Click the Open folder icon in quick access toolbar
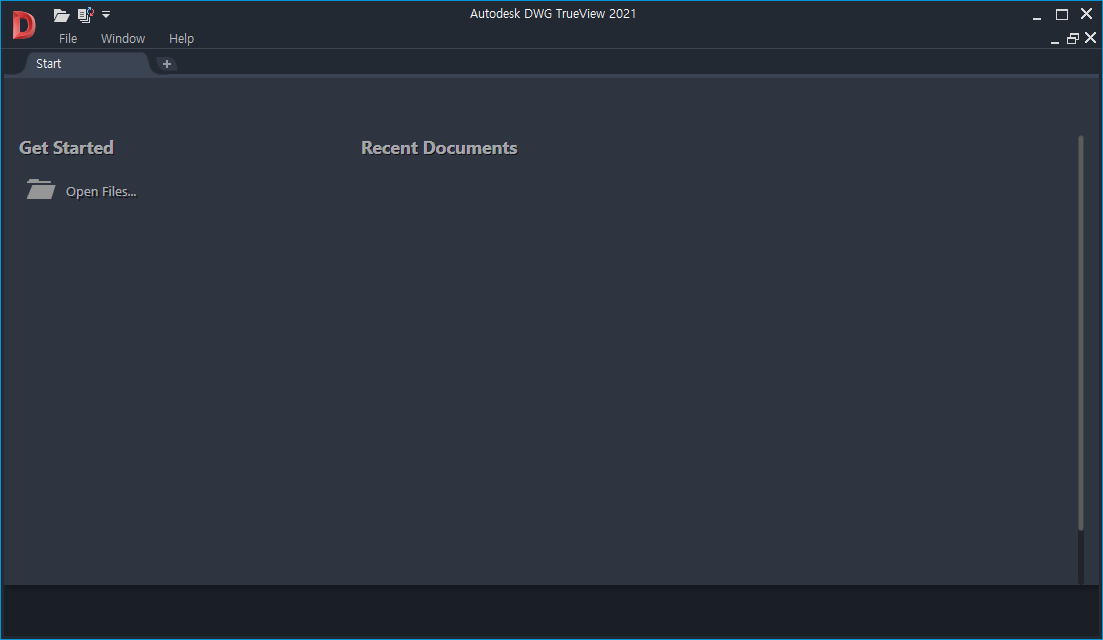The image size is (1103, 640). tap(61, 15)
